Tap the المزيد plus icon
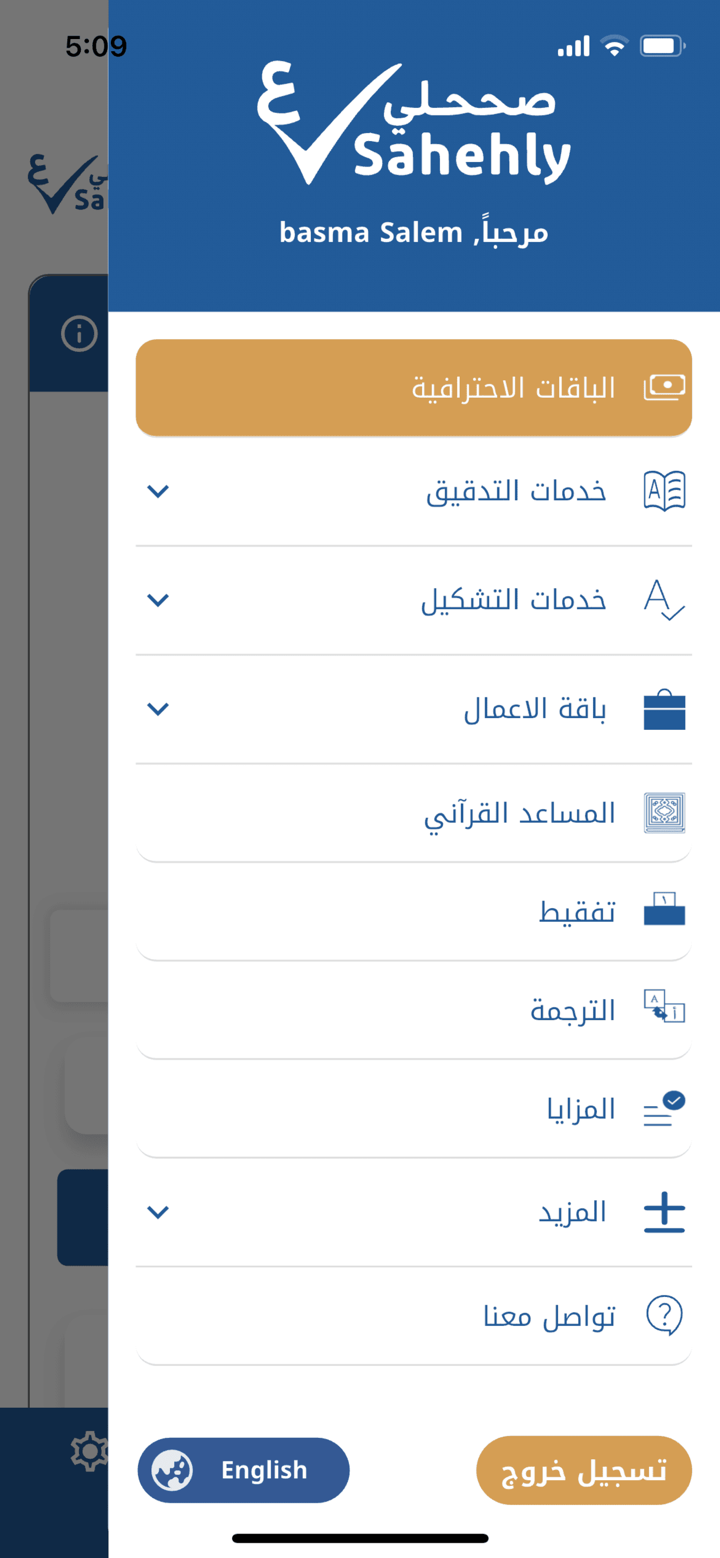The width and height of the screenshot is (720, 1558). click(x=663, y=1211)
